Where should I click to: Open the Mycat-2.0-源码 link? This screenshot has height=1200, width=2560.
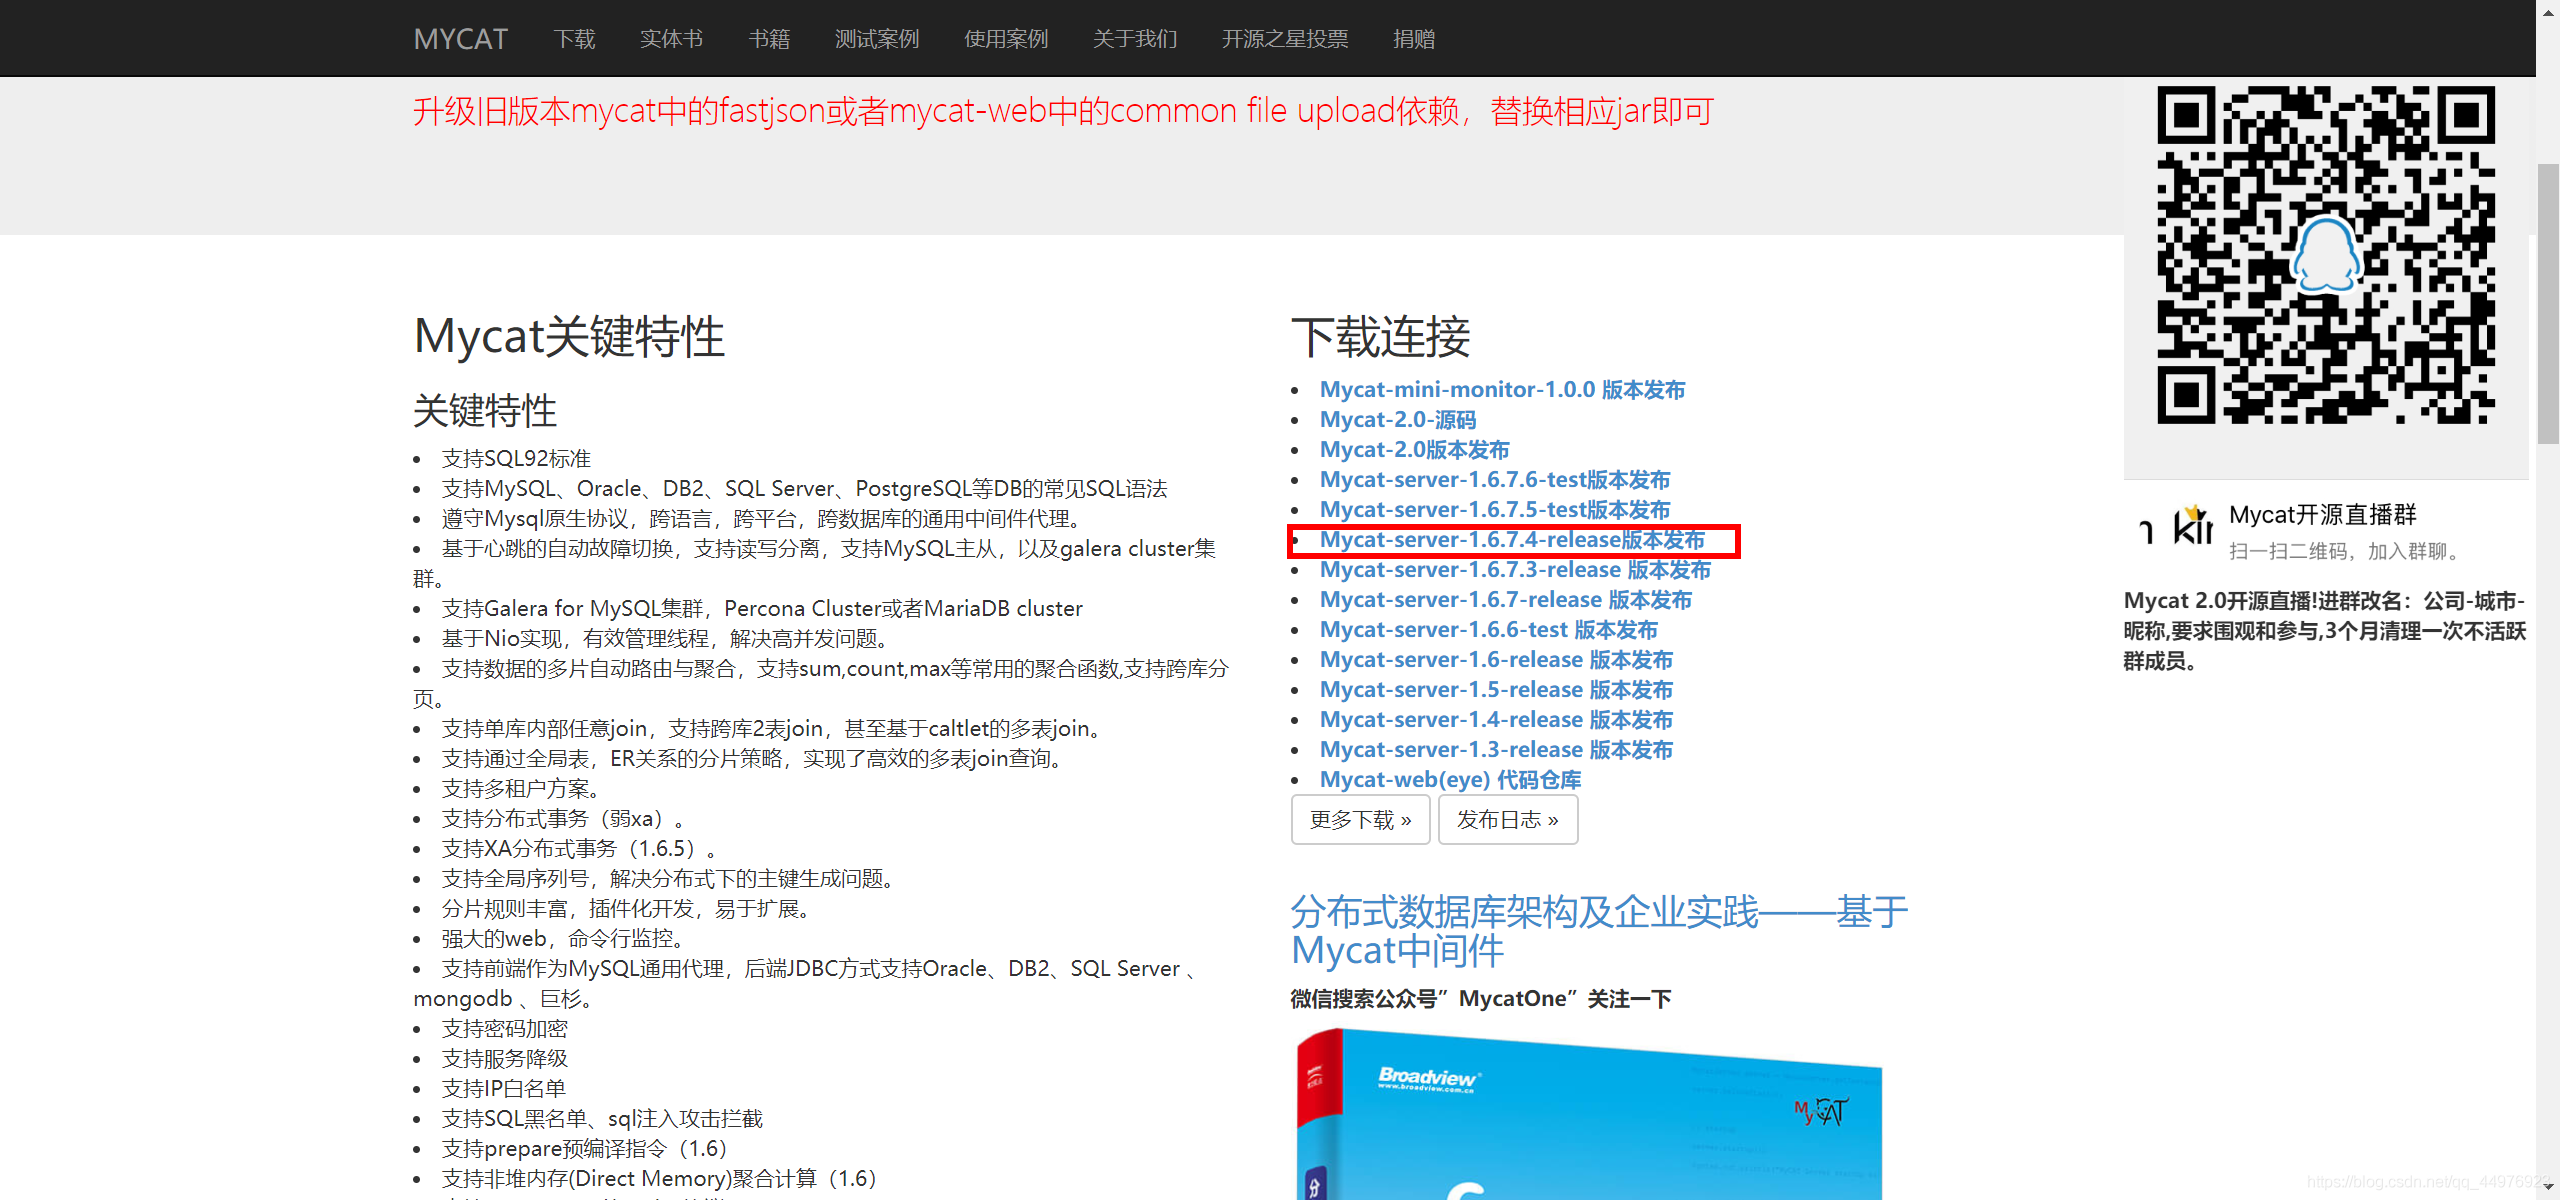[1397, 420]
